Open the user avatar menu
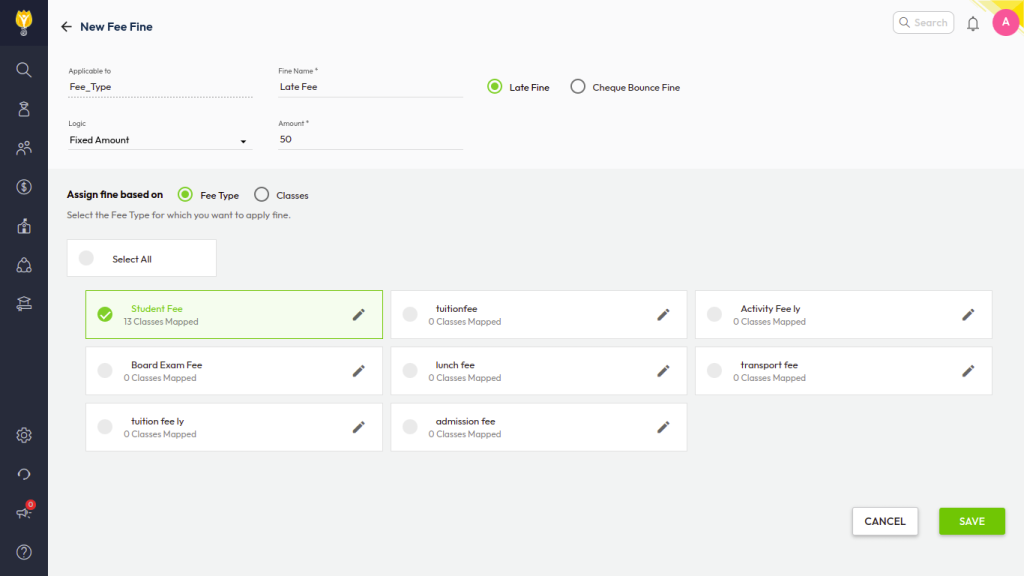The height and width of the screenshot is (576, 1024). pos(1005,23)
